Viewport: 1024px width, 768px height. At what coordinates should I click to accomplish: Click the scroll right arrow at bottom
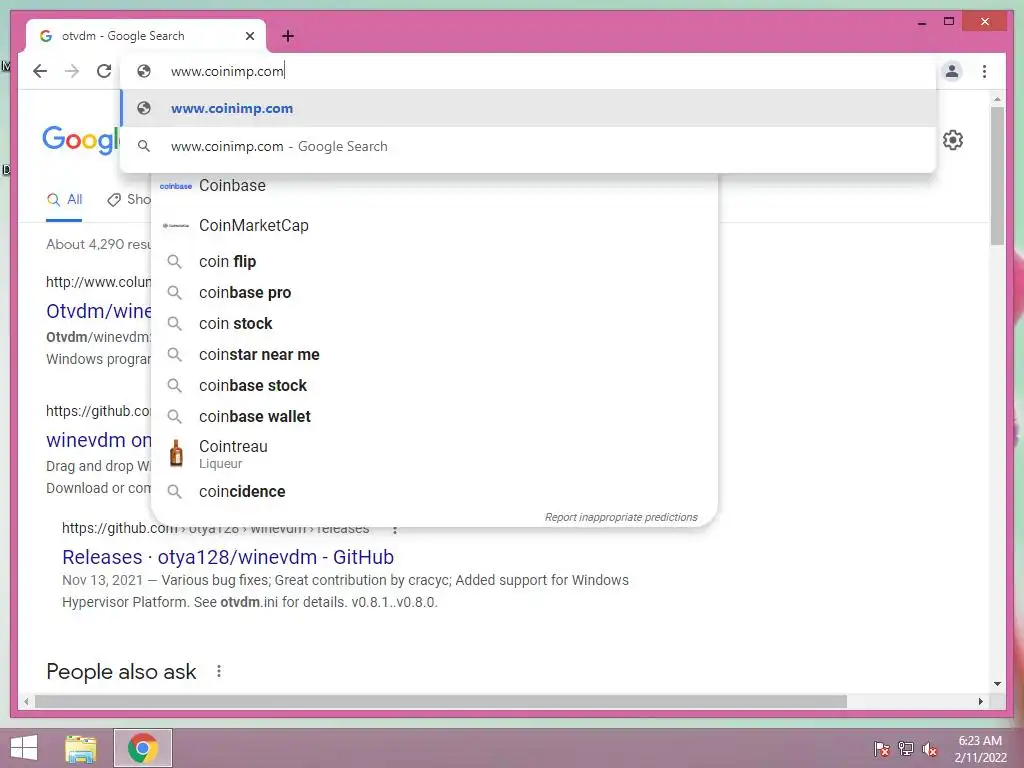tap(980, 702)
